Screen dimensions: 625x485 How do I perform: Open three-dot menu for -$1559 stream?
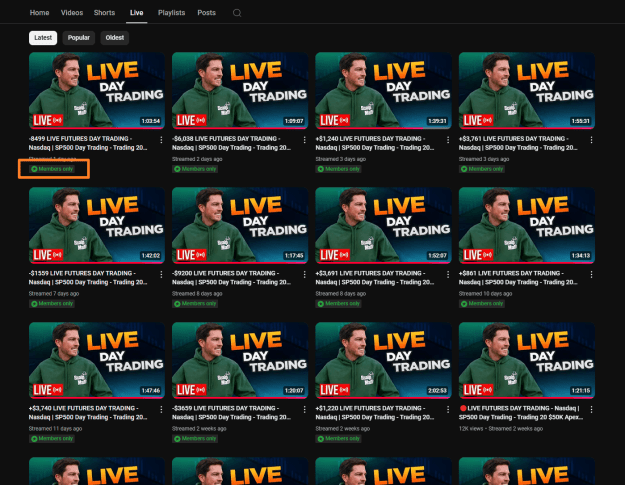click(x=161, y=275)
